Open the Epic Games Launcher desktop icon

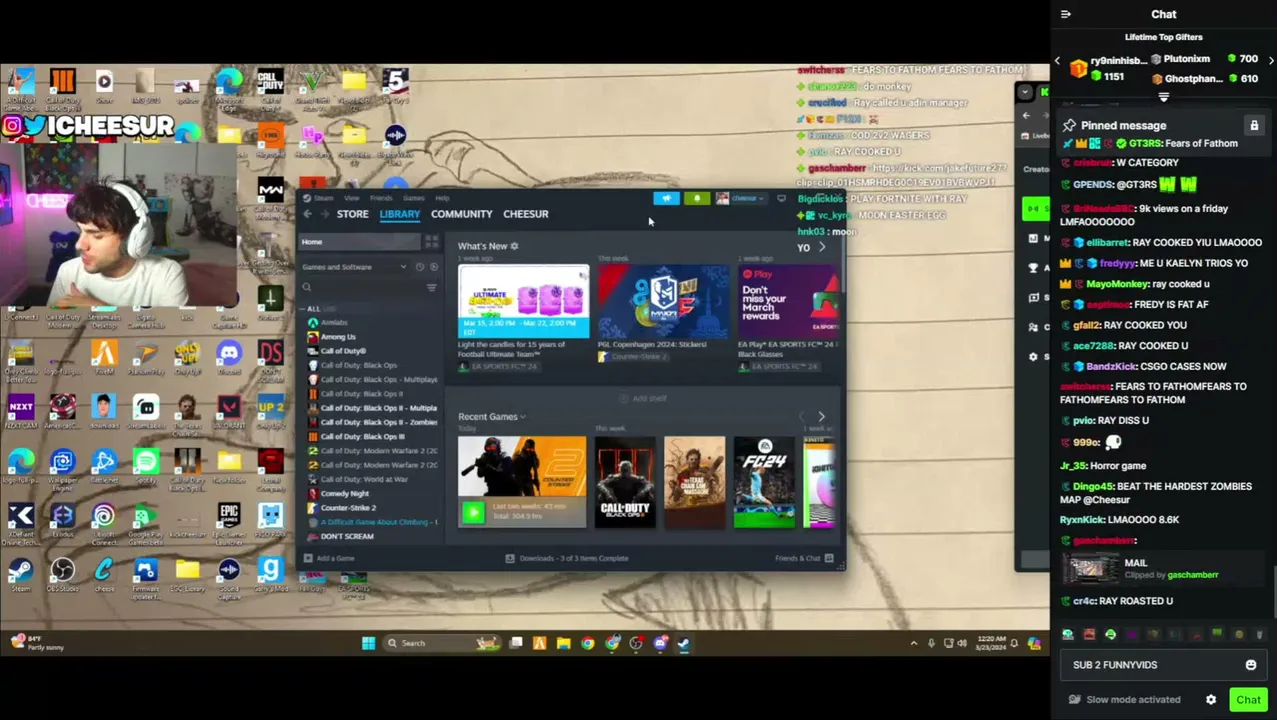[x=229, y=518]
